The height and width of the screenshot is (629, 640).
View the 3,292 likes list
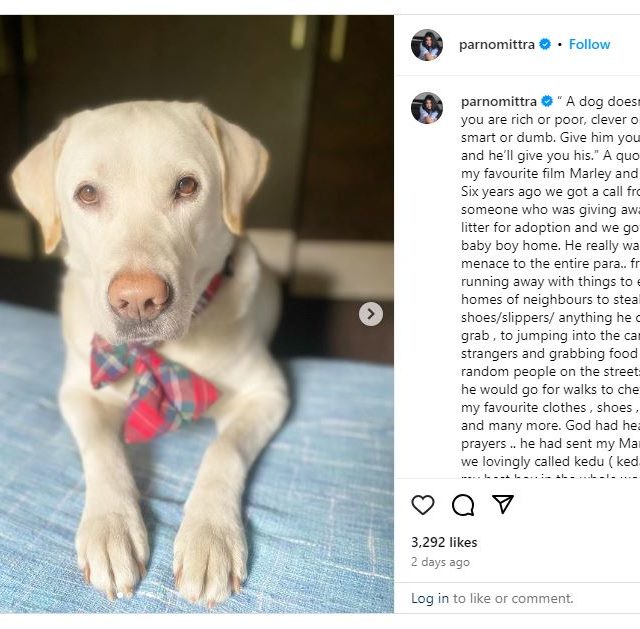[x=444, y=542]
